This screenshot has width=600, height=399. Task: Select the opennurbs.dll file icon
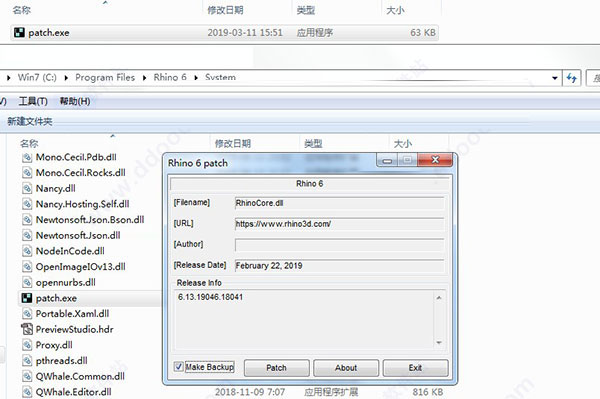click(x=27, y=283)
